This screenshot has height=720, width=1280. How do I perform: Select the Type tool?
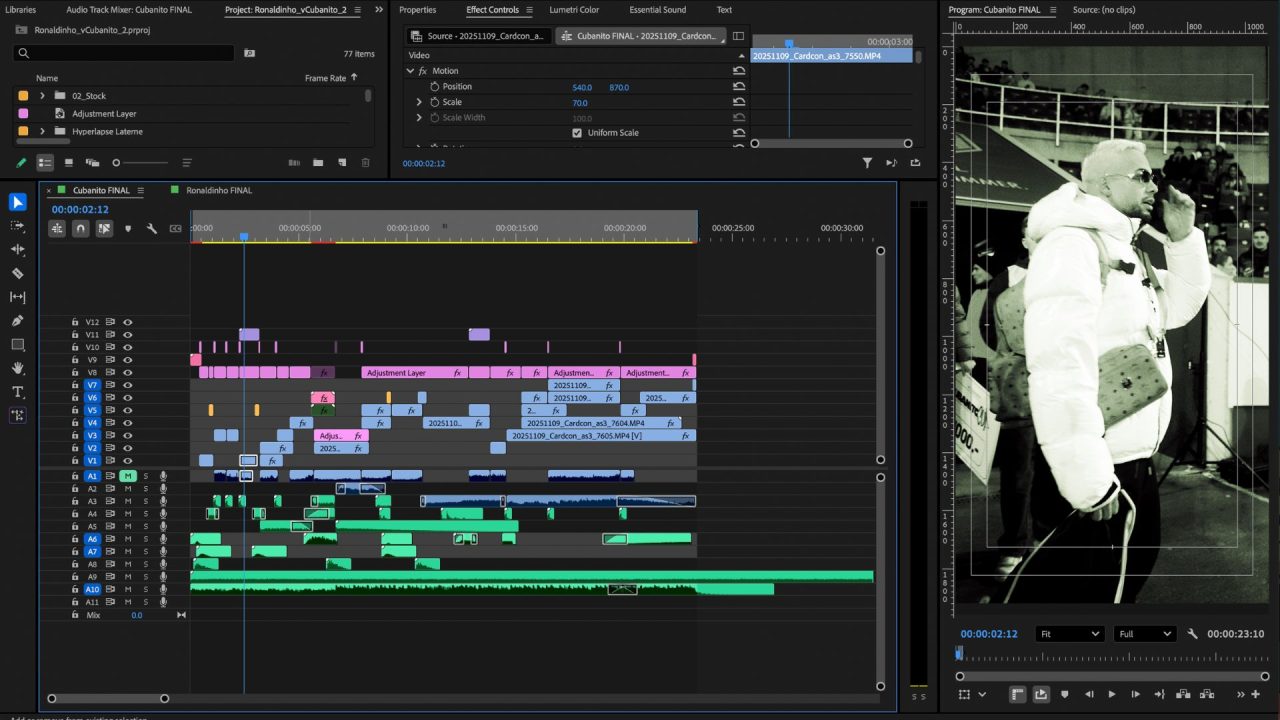(x=17, y=392)
